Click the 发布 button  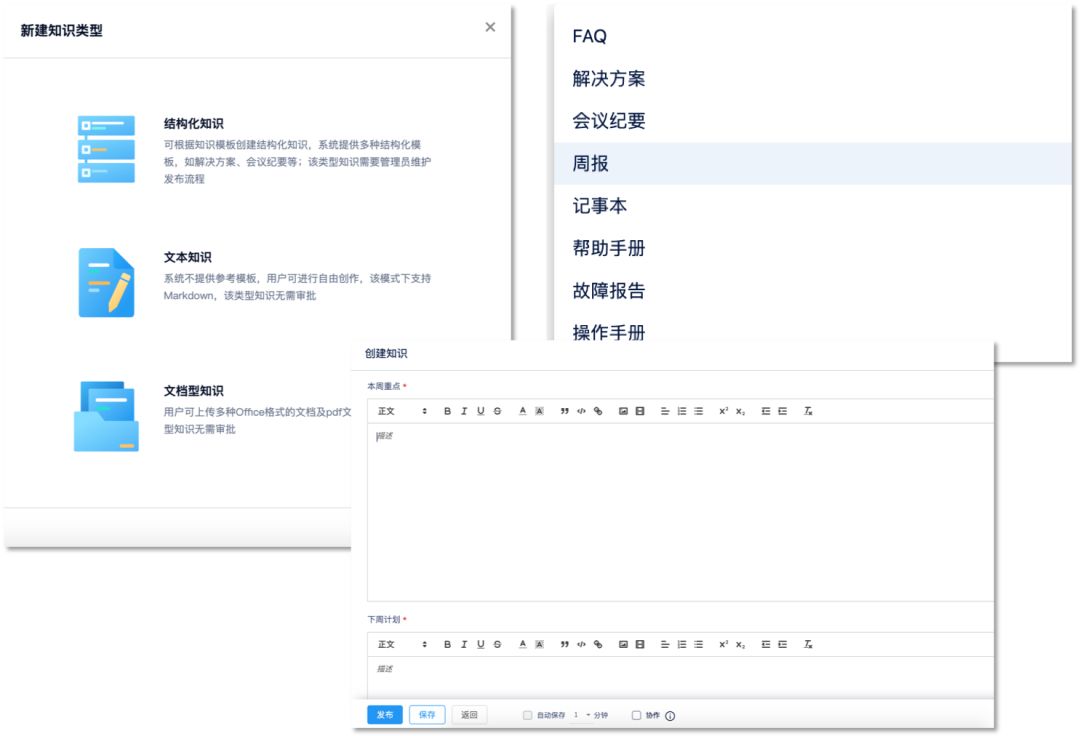point(385,715)
